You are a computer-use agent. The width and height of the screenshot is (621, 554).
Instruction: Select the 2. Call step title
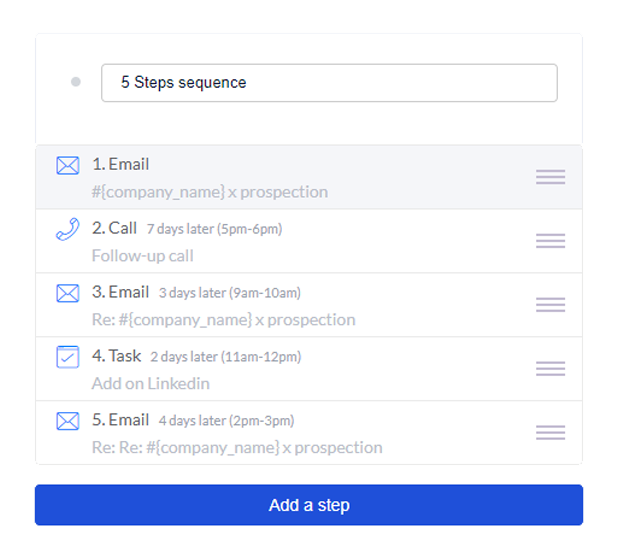[114, 228]
